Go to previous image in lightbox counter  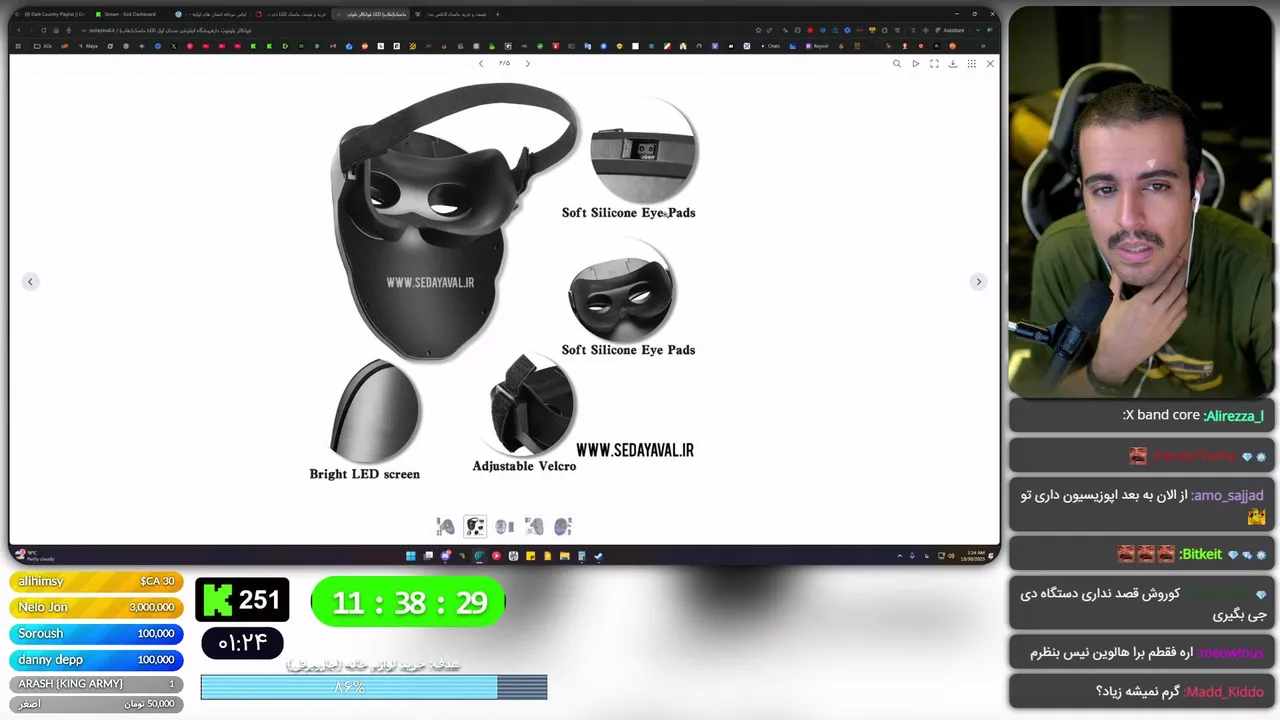pos(481,63)
